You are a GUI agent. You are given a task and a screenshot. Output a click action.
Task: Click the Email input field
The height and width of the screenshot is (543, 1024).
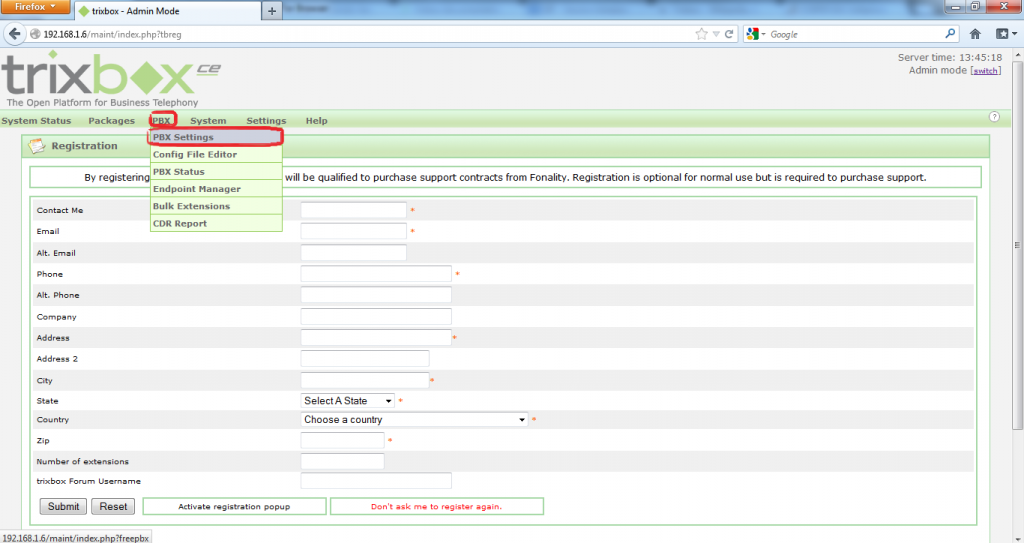coord(353,231)
